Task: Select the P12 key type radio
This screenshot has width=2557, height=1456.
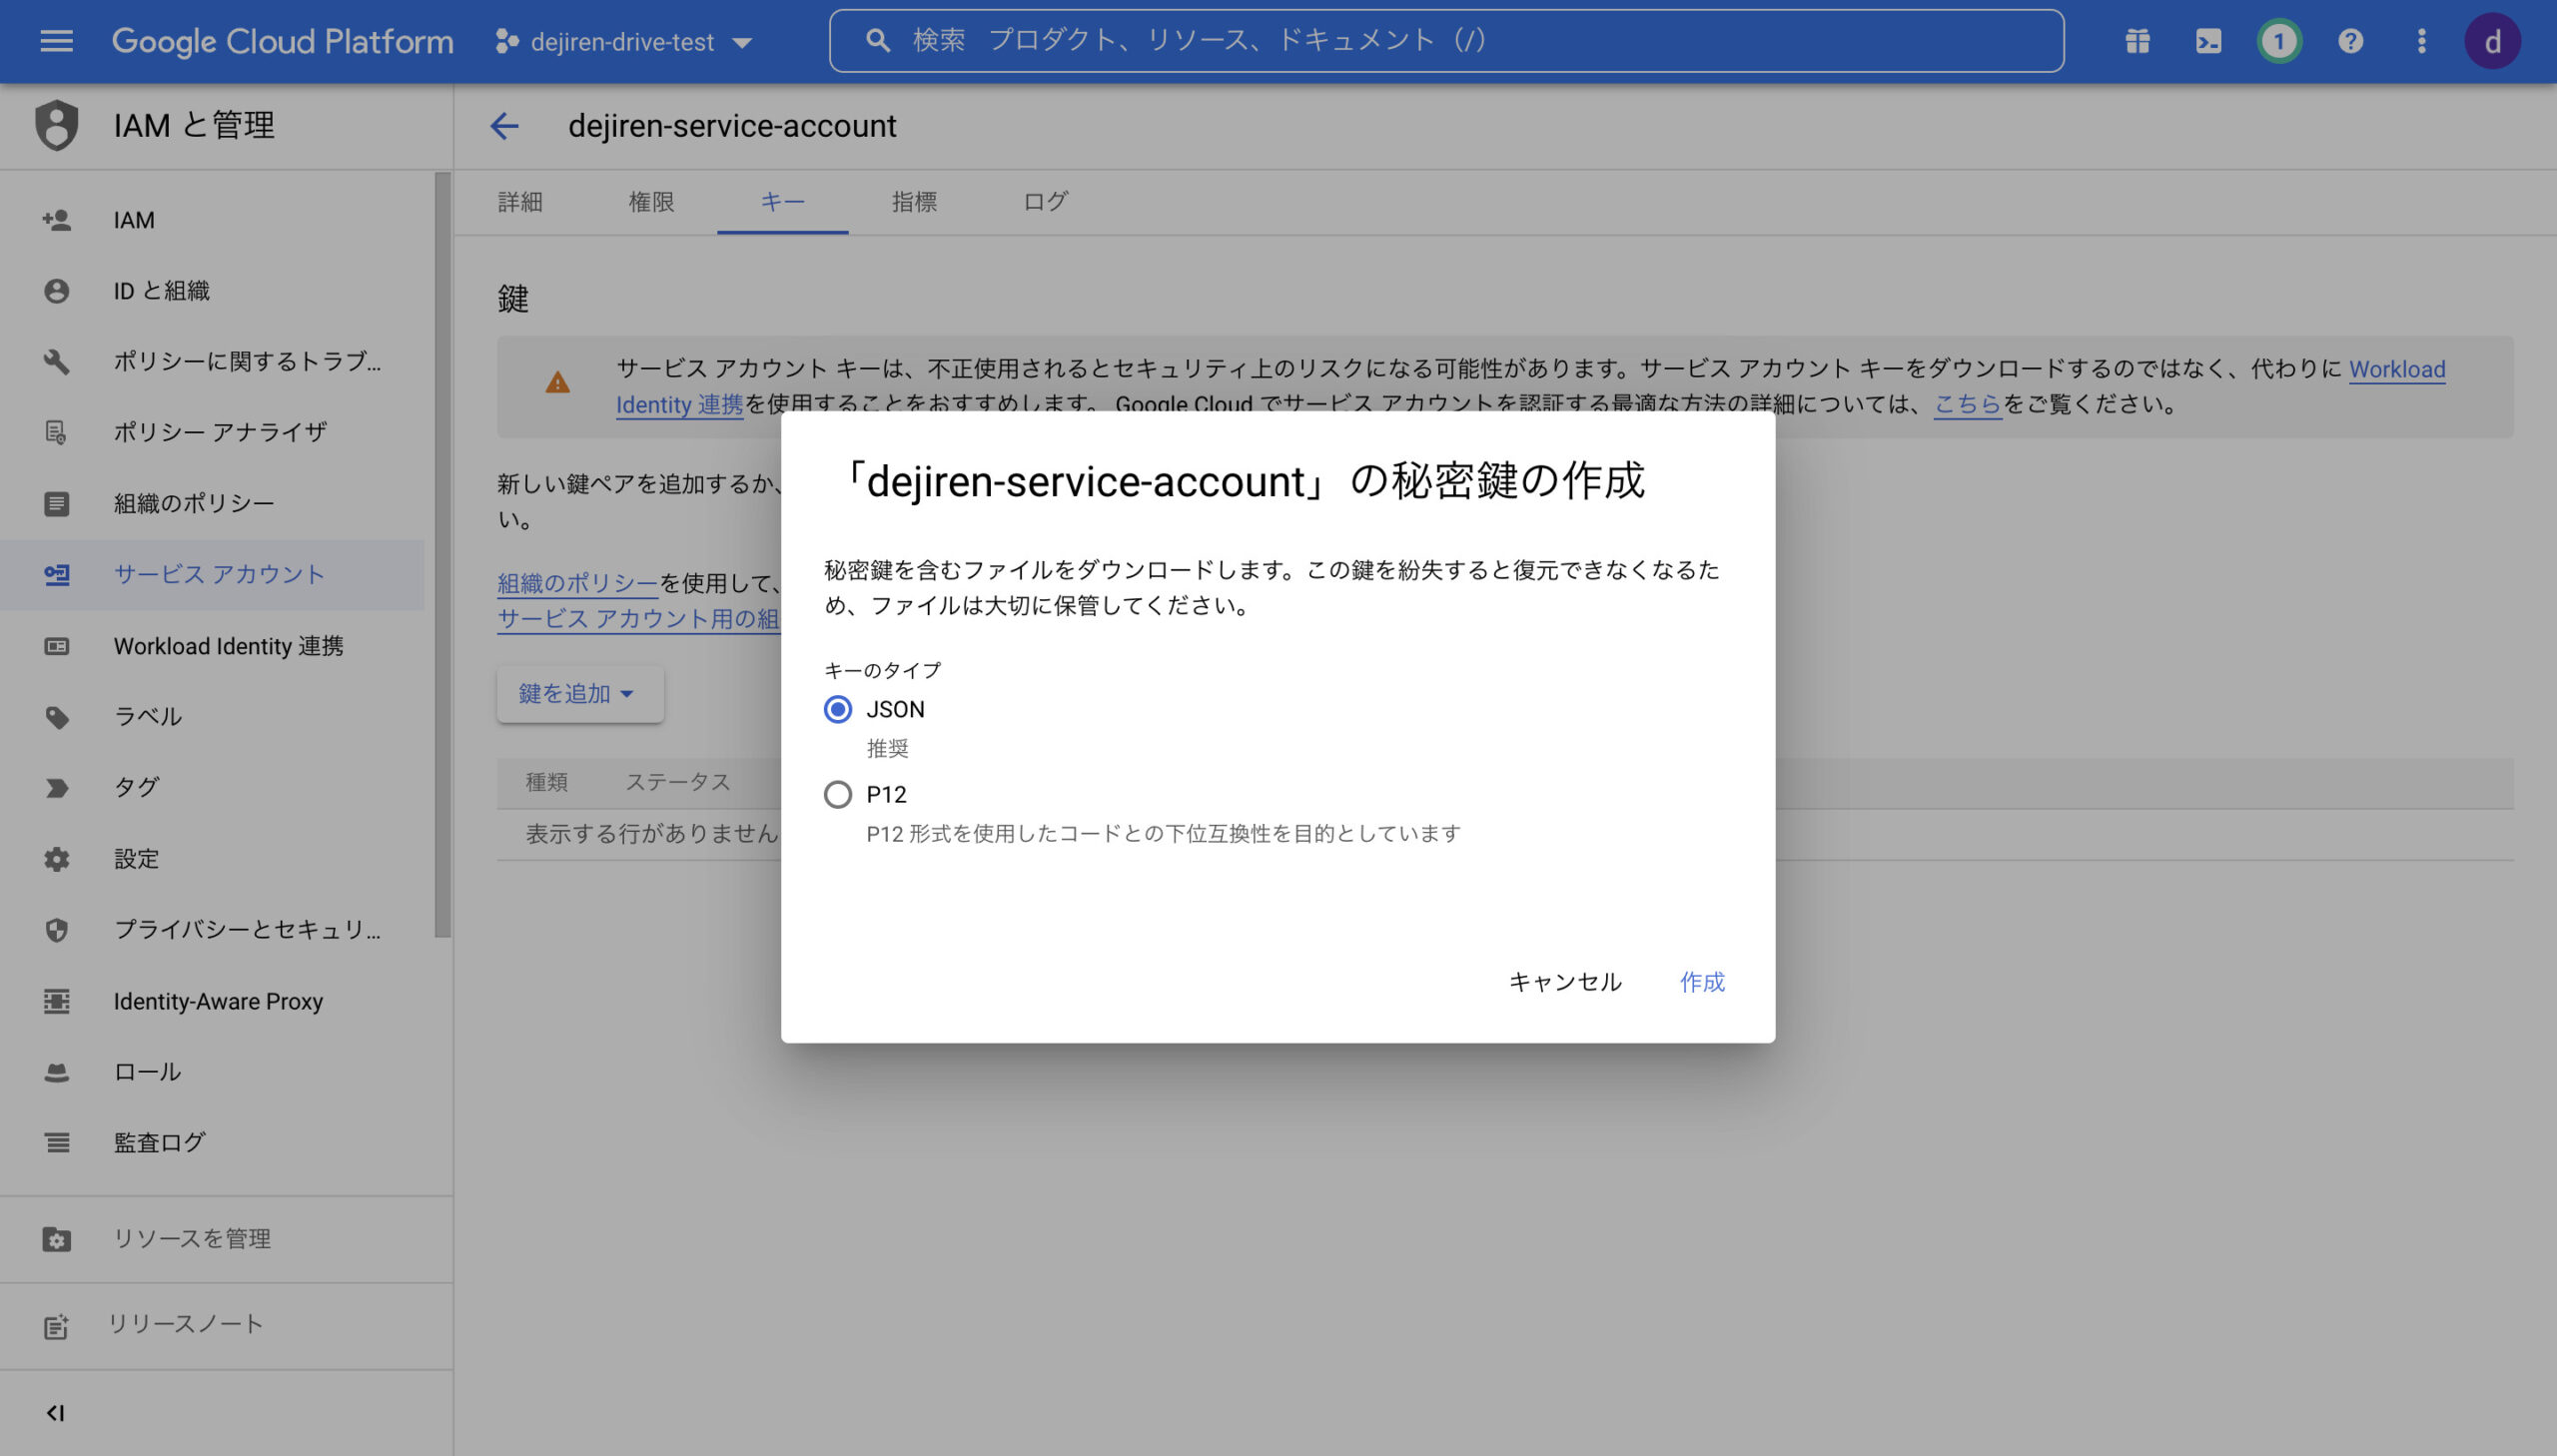Action: point(838,794)
